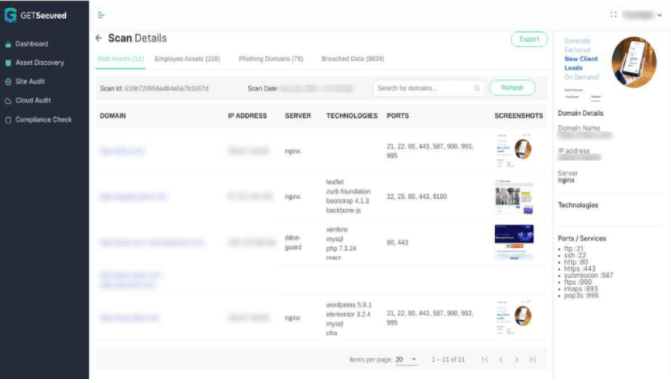The image size is (671, 383).
Task: Go to the previous page of results
Action: click(501, 359)
